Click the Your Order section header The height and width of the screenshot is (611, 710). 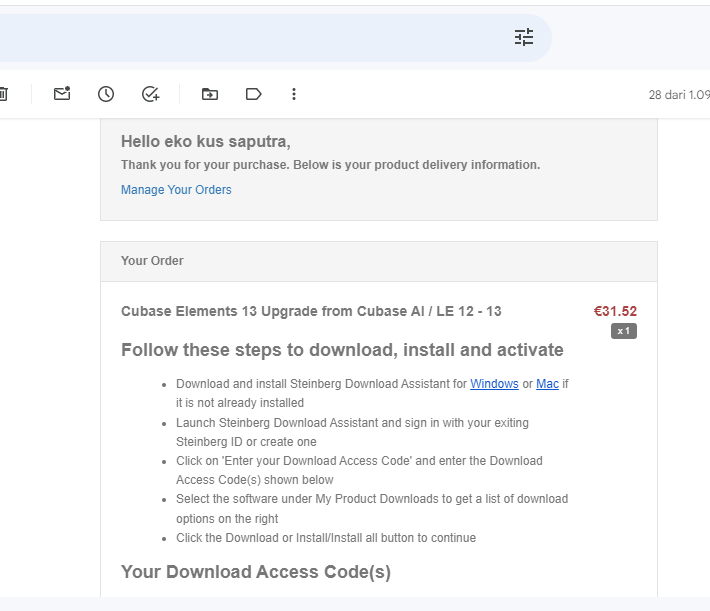152,261
